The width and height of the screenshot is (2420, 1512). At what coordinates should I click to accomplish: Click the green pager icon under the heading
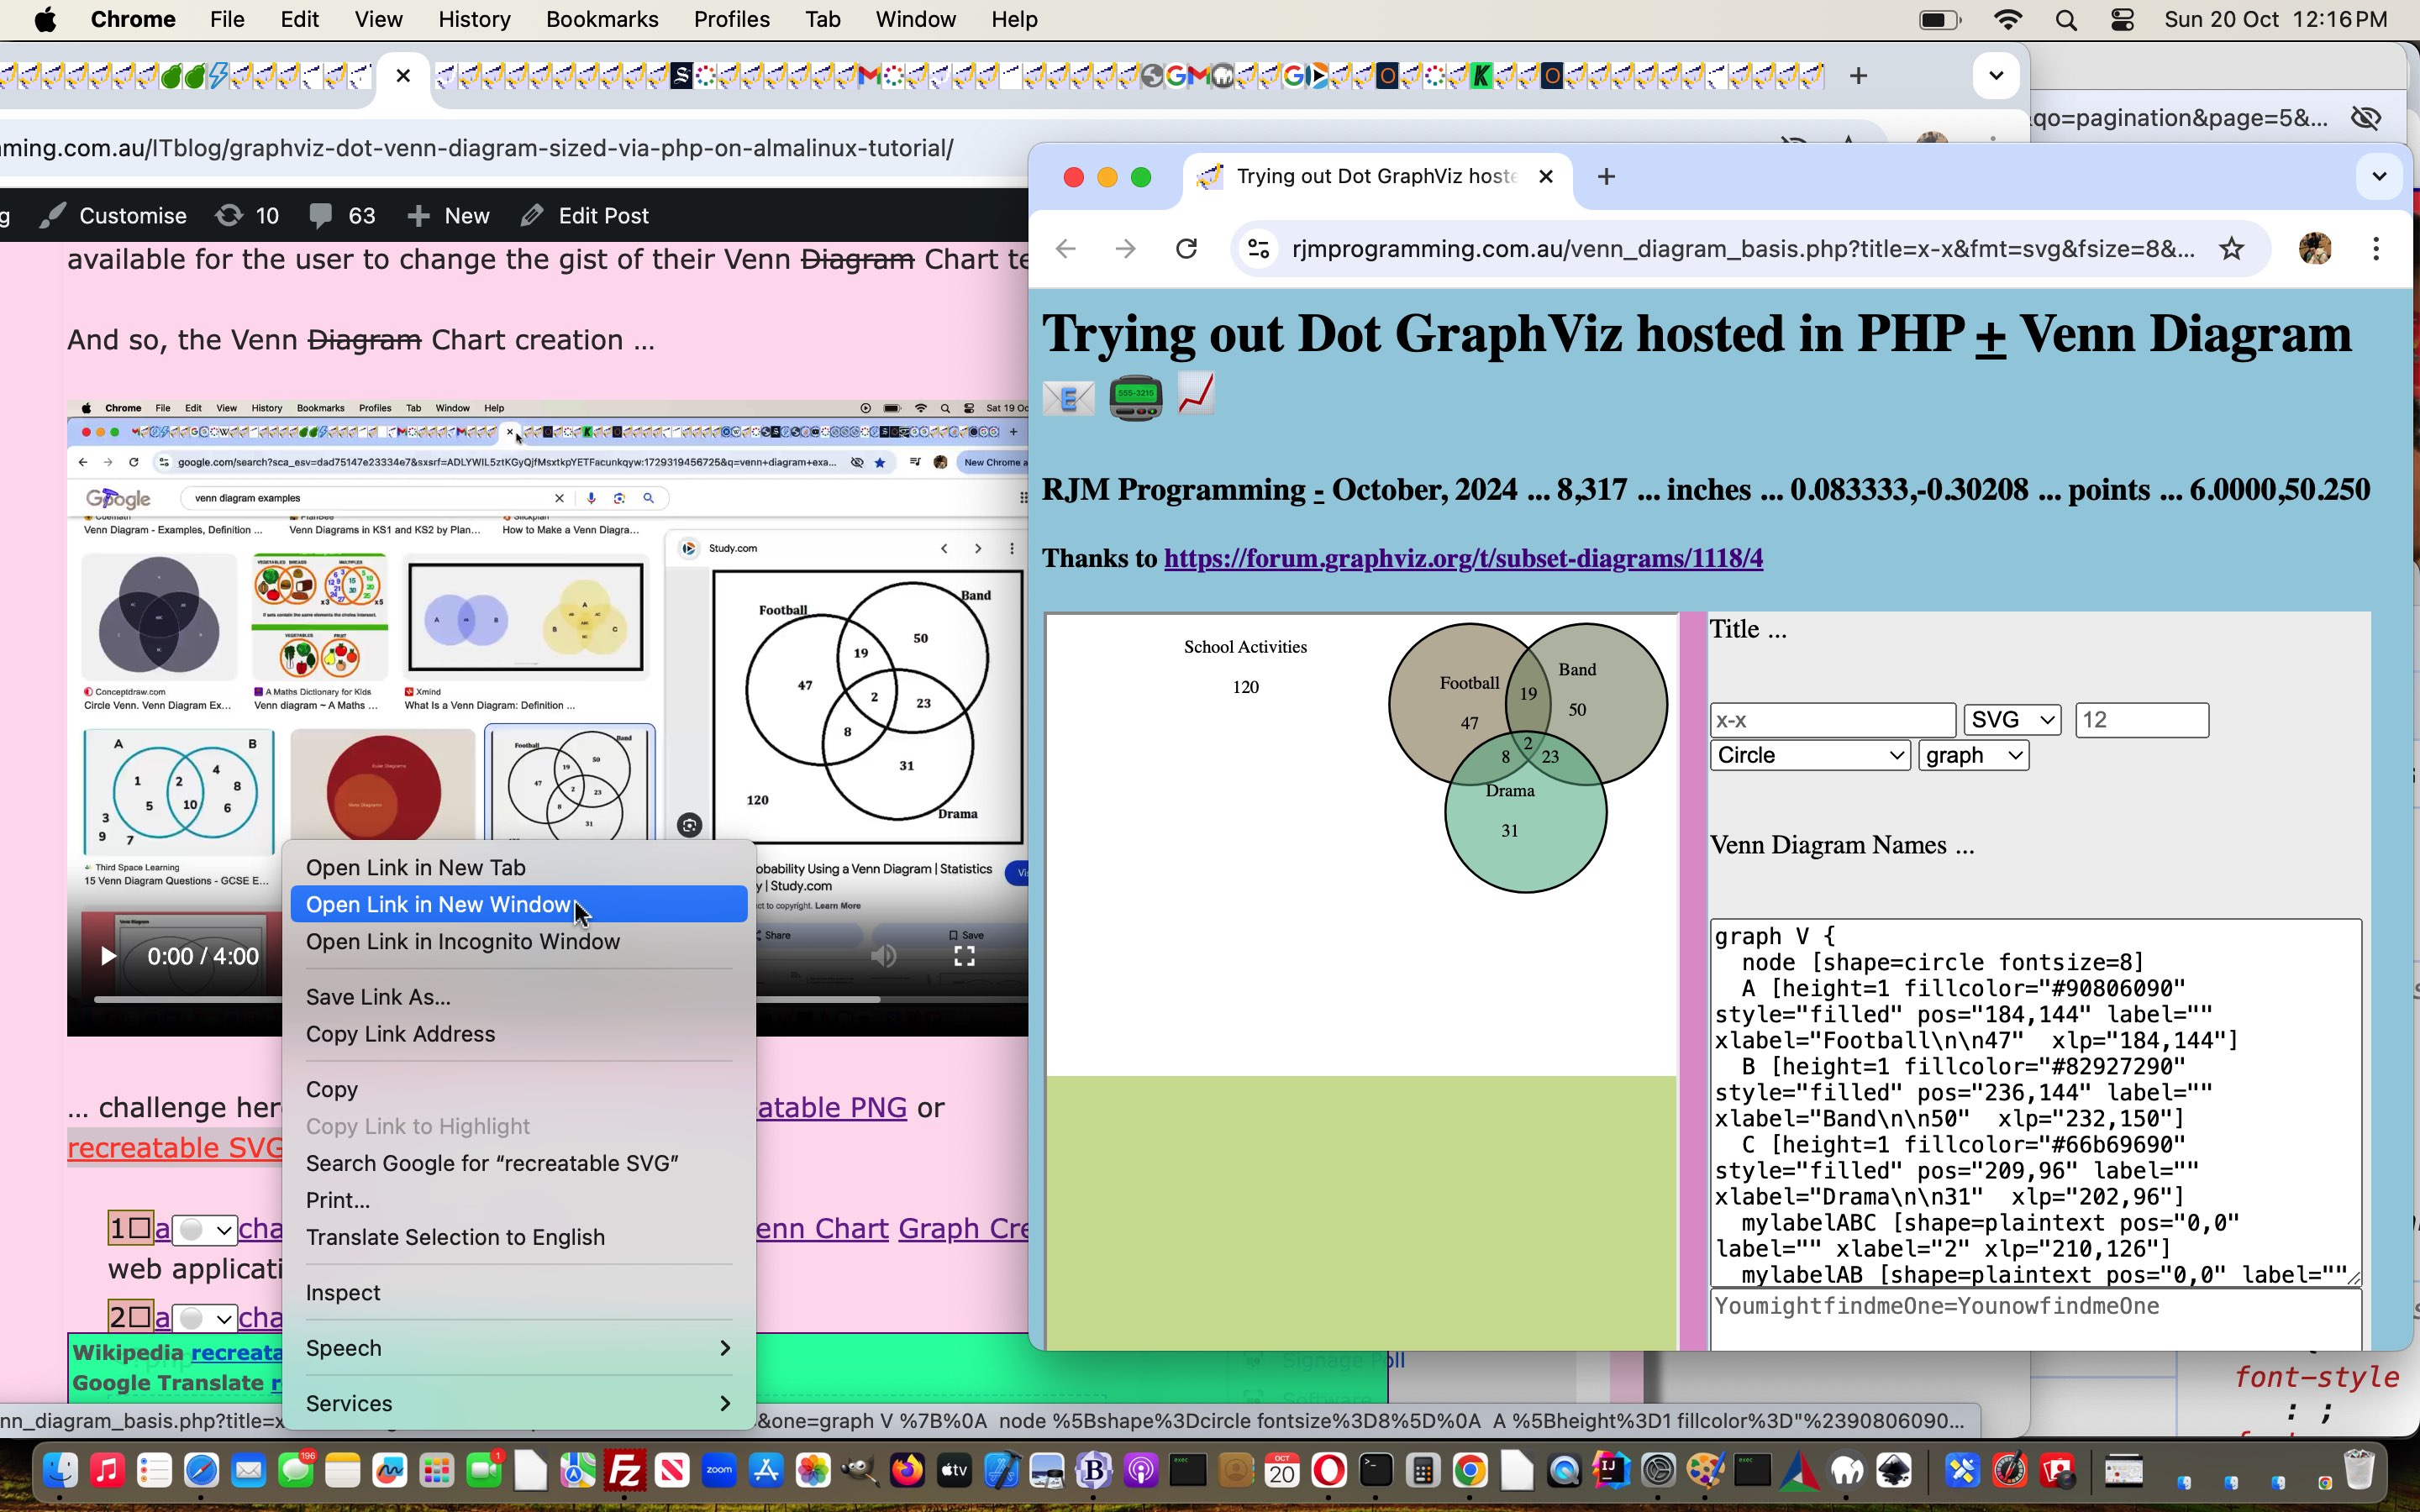pos(1135,398)
